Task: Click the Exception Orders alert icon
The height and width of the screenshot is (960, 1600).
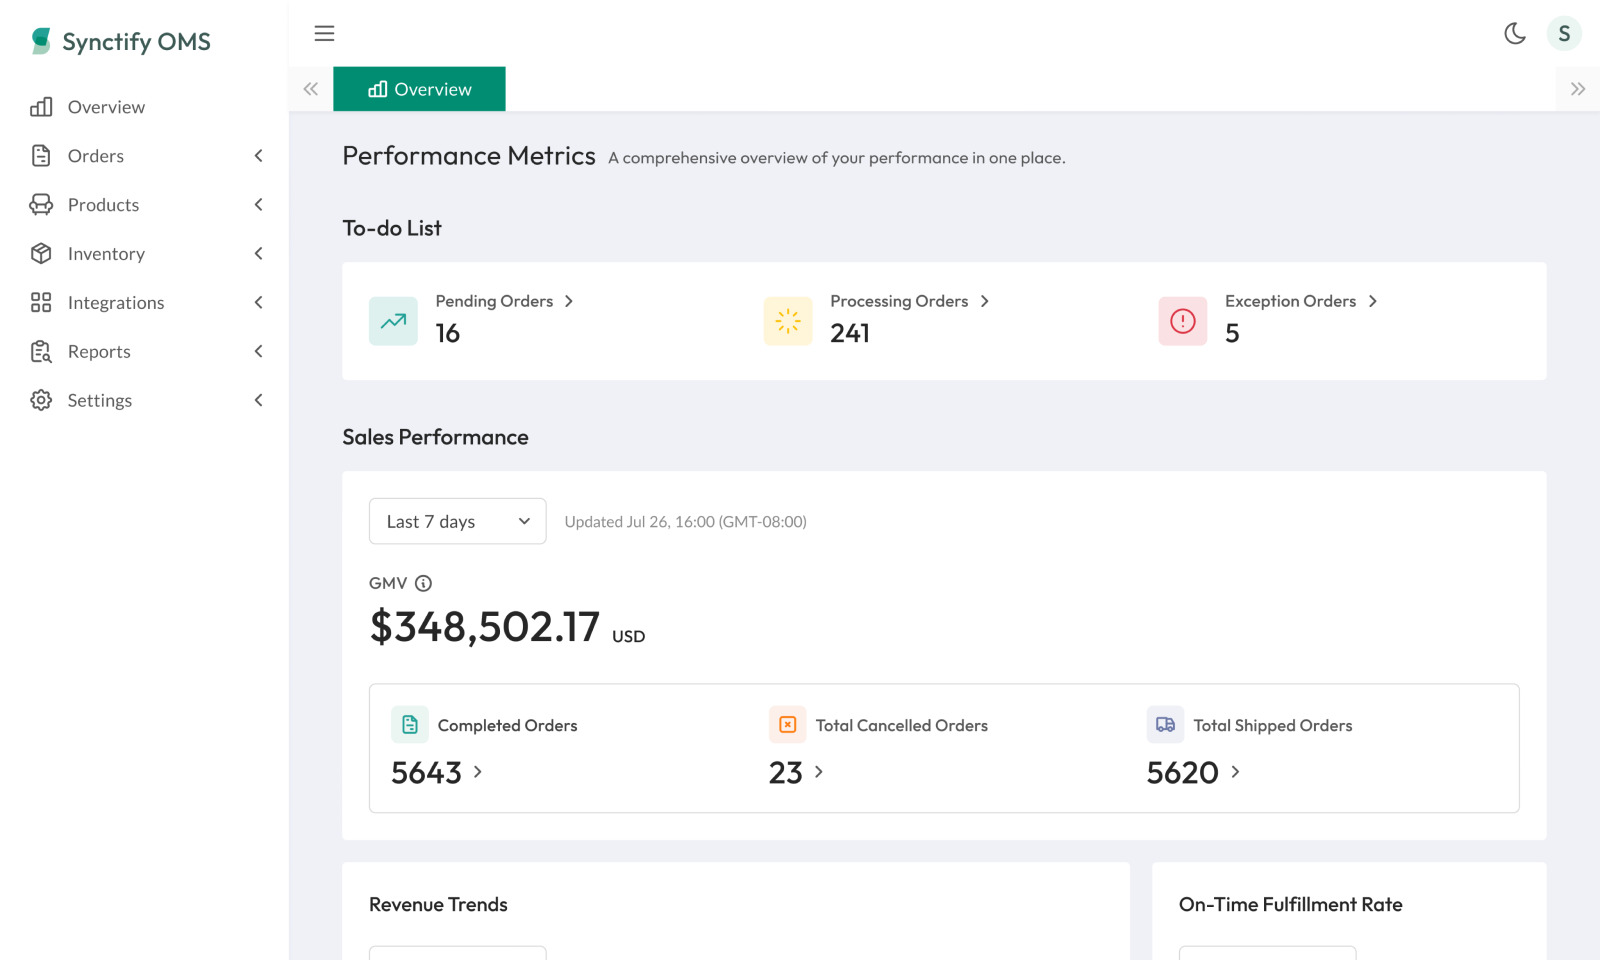Action: [x=1182, y=321]
